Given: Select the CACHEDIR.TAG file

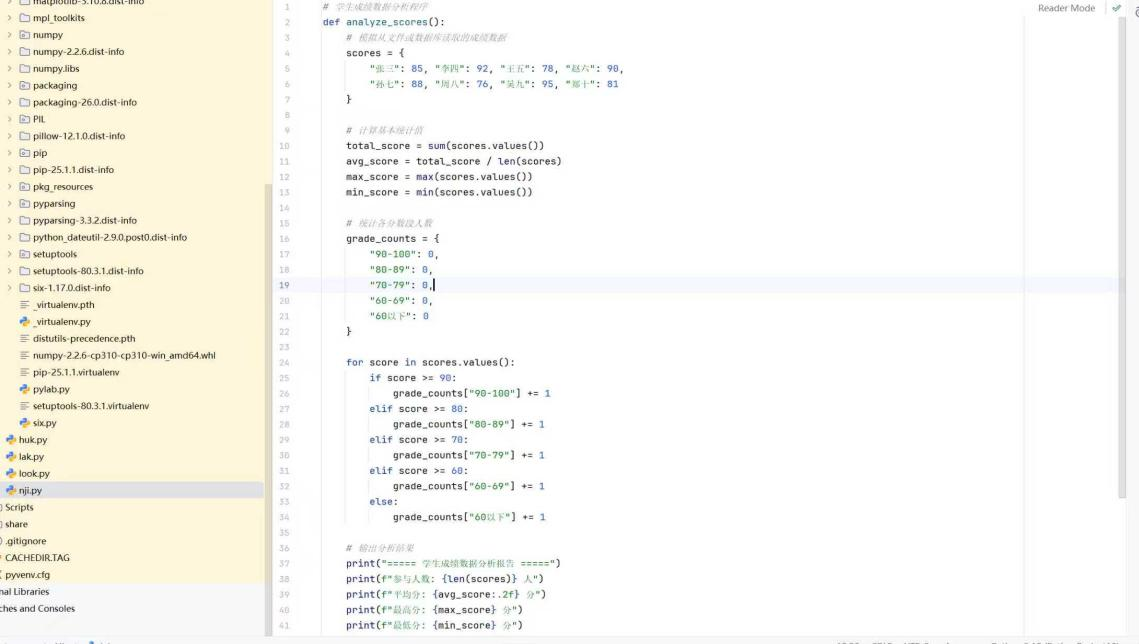Looking at the screenshot, I should click(x=37, y=558).
